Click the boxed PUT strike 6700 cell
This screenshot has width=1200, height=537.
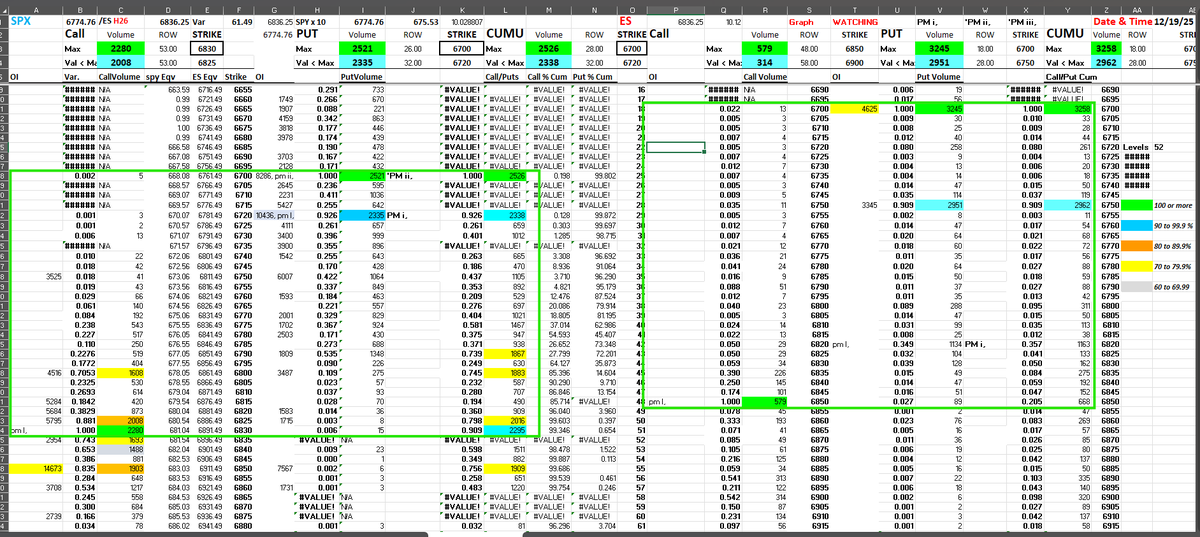461,48
